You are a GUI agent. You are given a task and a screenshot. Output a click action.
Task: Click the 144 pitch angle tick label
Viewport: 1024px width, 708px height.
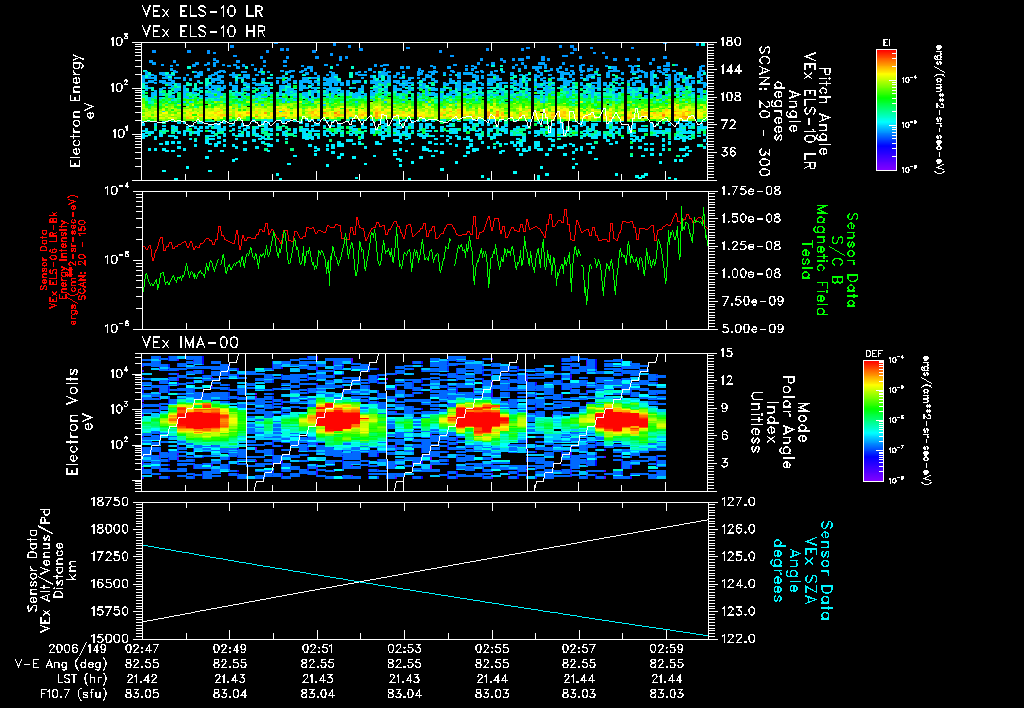pyautogui.click(x=730, y=70)
